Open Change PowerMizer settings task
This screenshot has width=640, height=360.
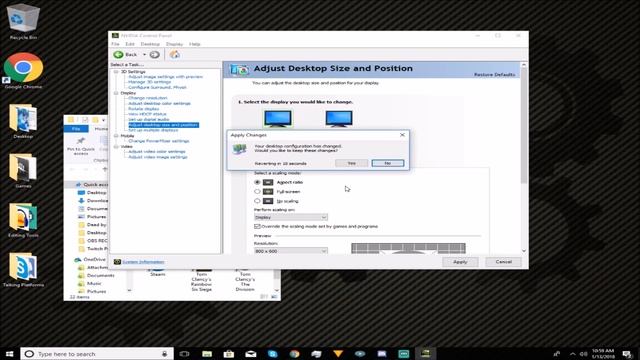pyautogui.click(x=159, y=141)
